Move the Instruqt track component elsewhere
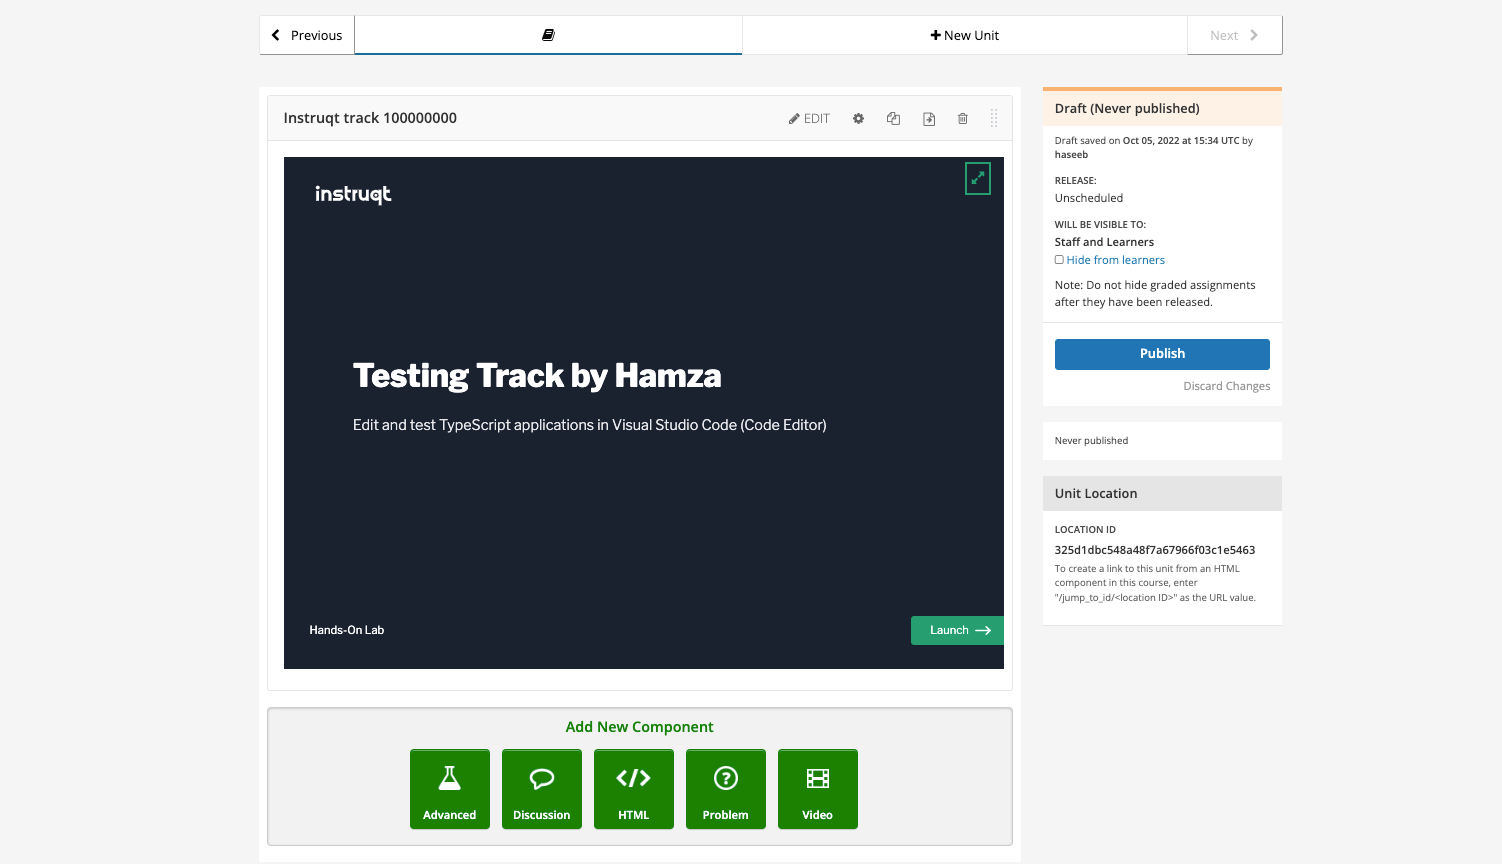1502x864 pixels. pos(928,118)
